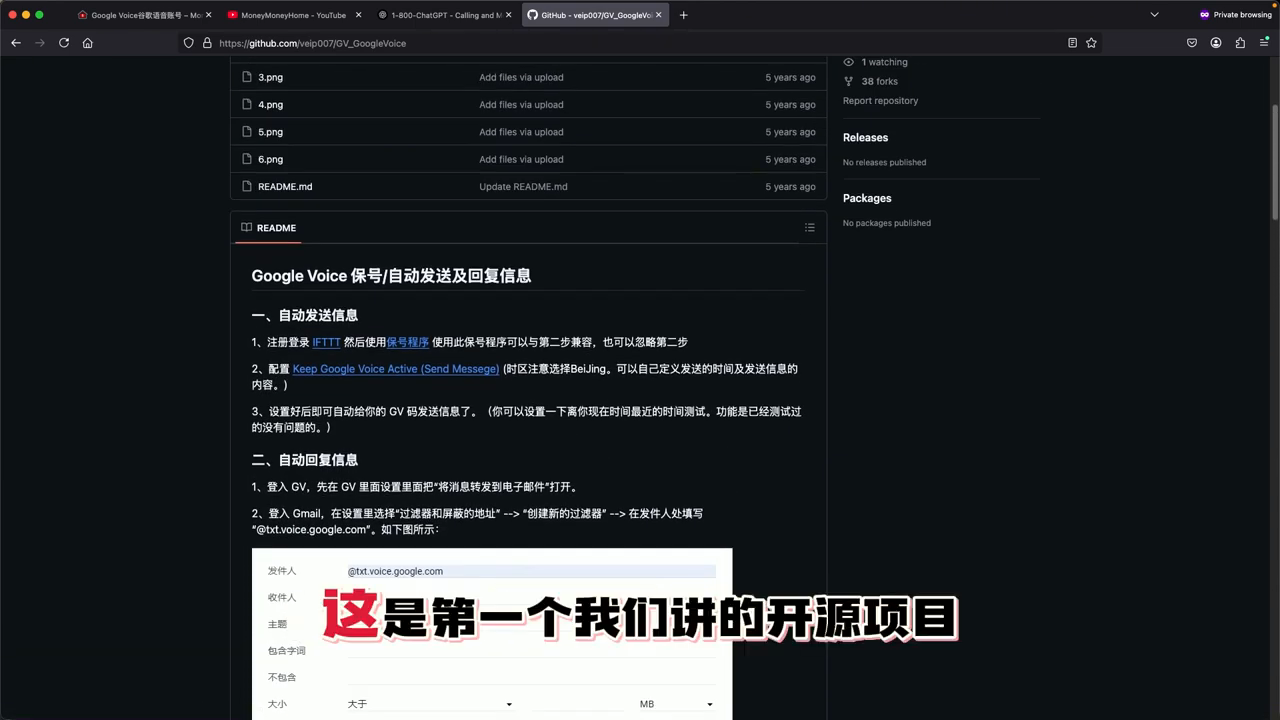The image size is (1280, 720).
Task: Click the browser forward arrow
Action: tap(40, 43)
